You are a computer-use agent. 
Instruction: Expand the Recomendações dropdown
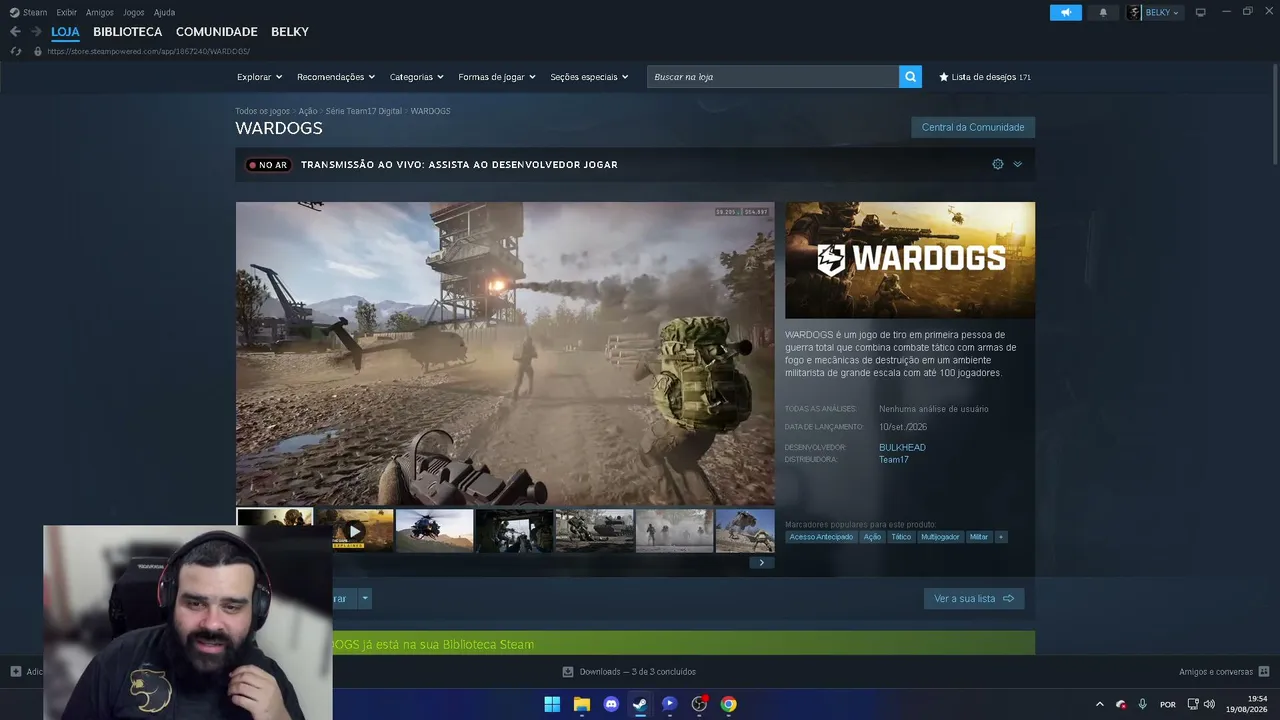coord(335,77)
